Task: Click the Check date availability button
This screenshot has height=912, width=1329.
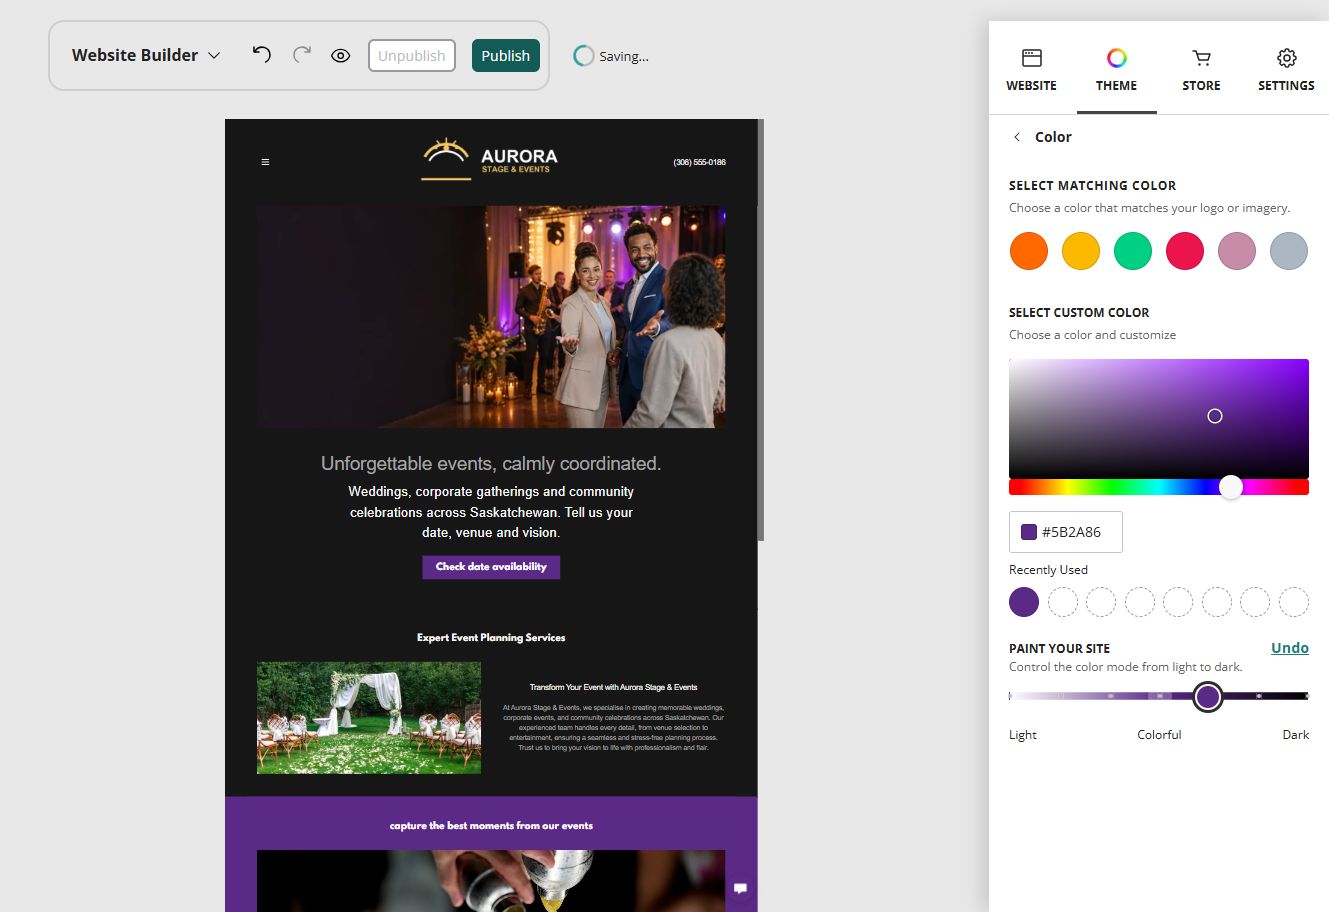Action: (x=491, y=567)
